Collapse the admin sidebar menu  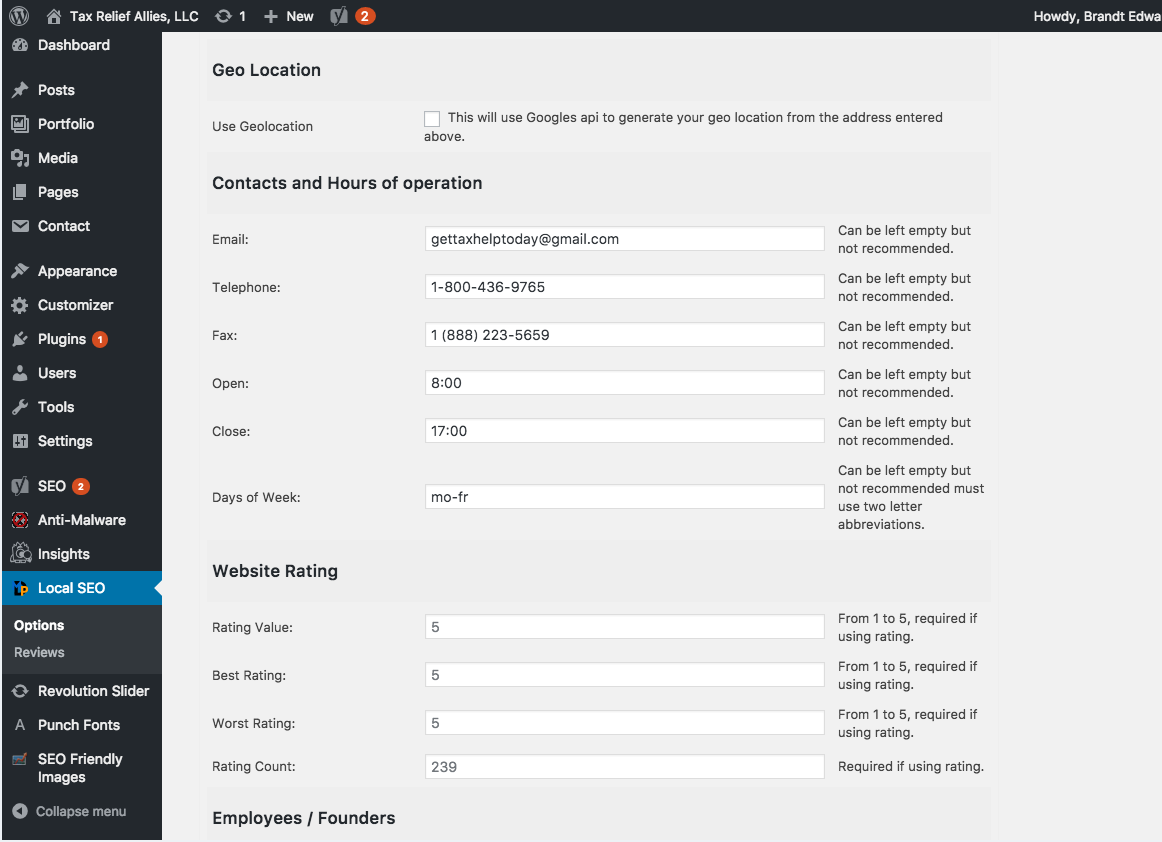click(x=70, y=812)
